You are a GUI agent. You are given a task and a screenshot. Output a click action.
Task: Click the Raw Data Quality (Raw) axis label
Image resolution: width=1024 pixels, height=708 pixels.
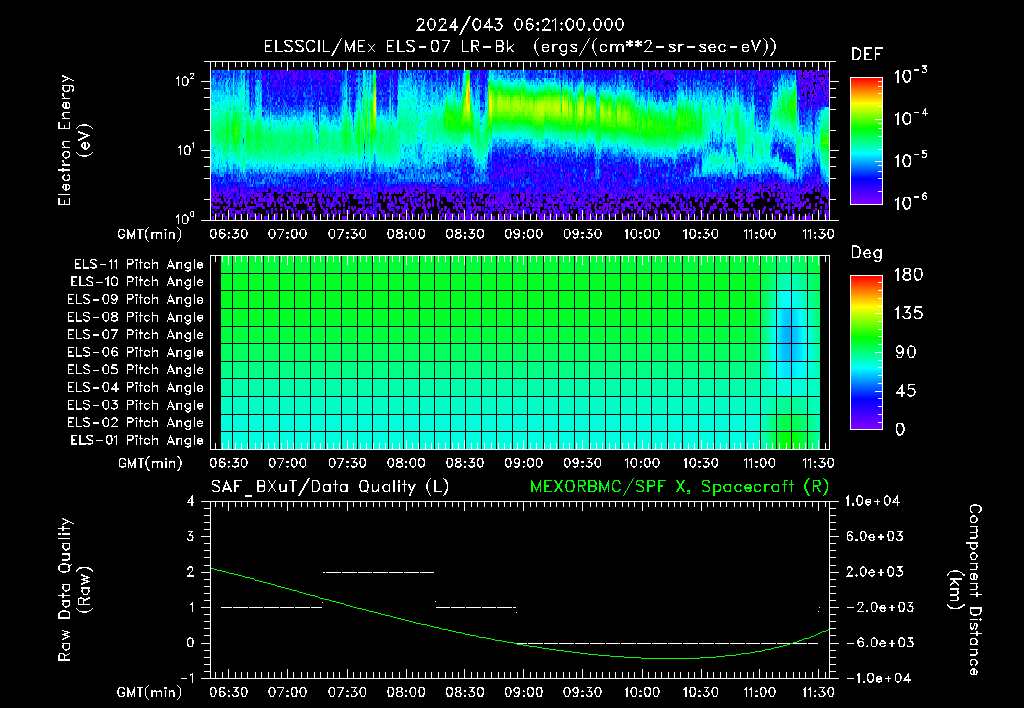74,590
